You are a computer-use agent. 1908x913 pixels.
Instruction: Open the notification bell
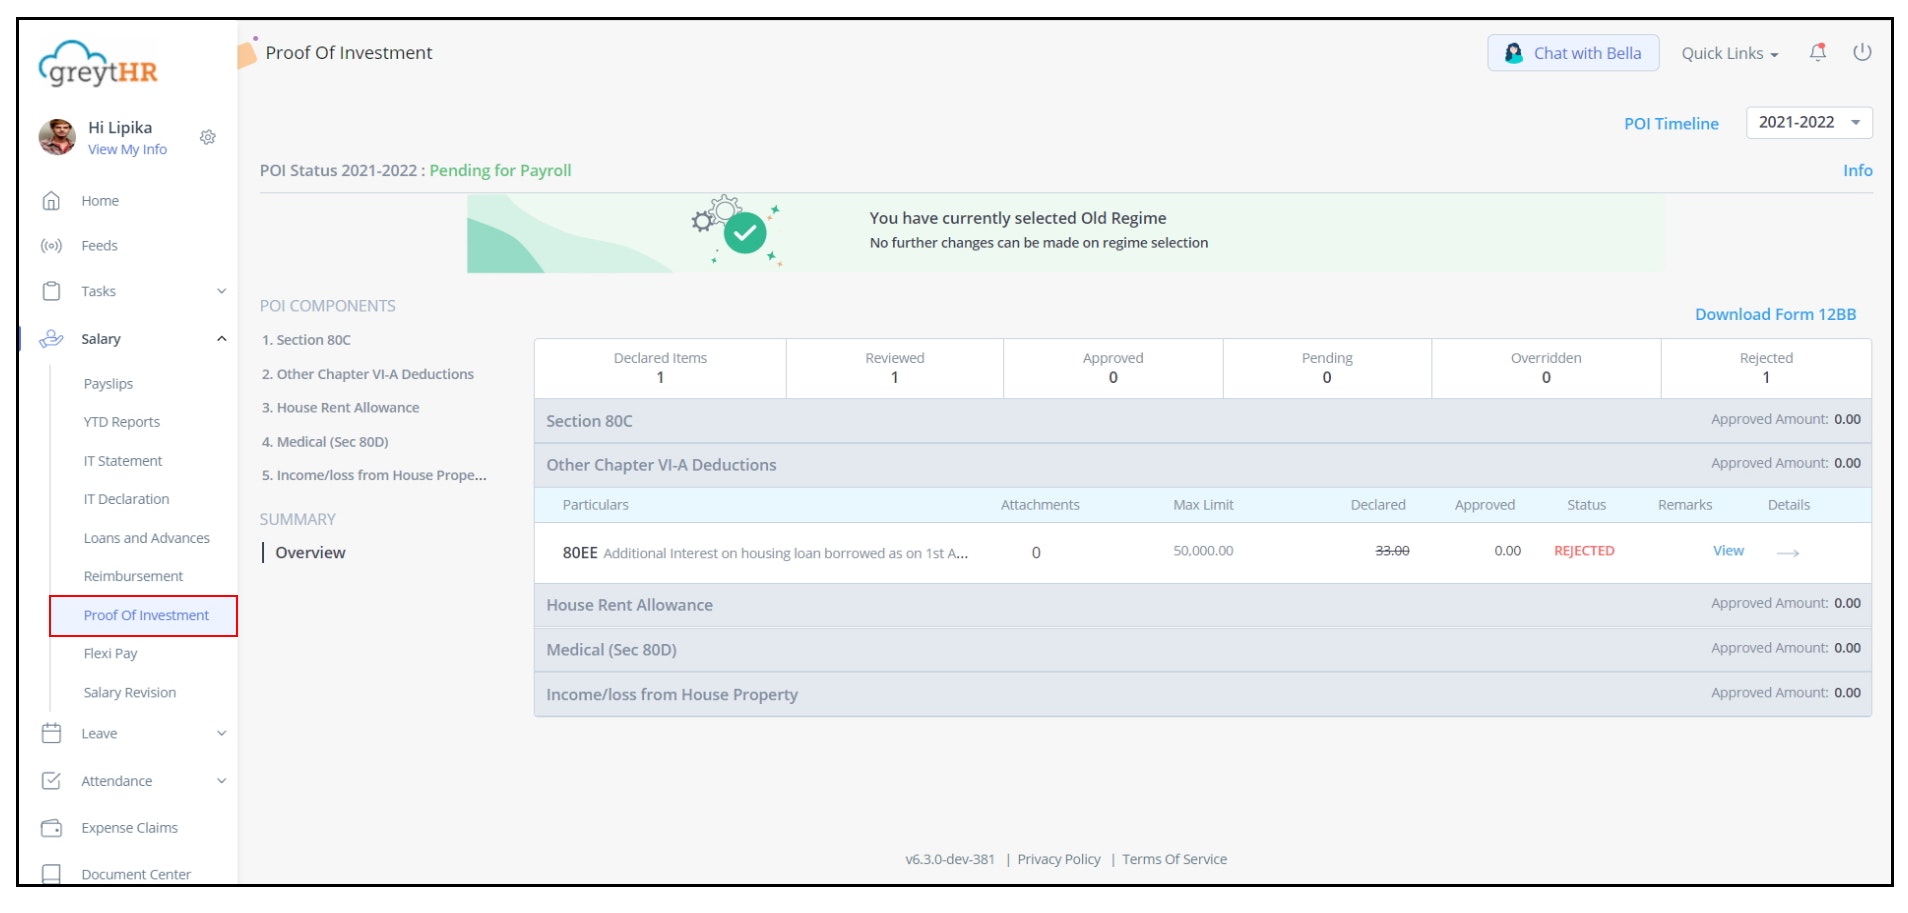point(1818,52)
